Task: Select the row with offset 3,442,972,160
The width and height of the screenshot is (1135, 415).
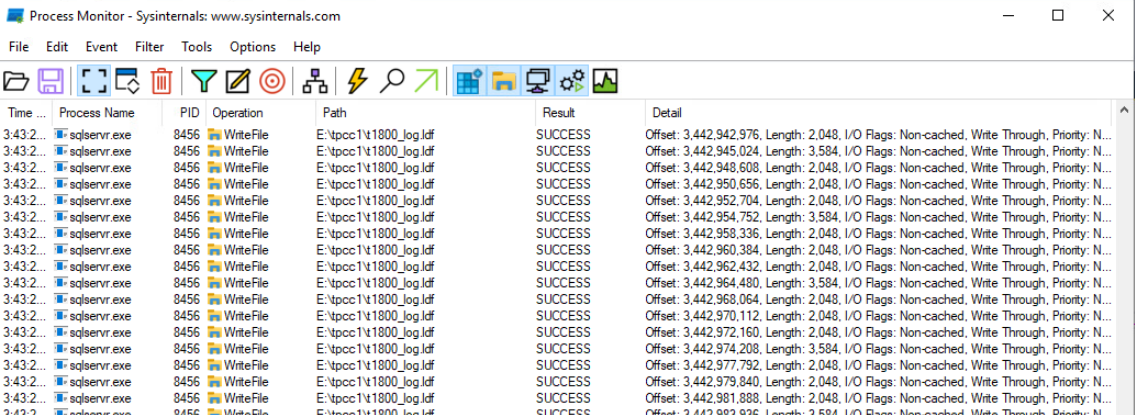Action: (x=557, y=332)
